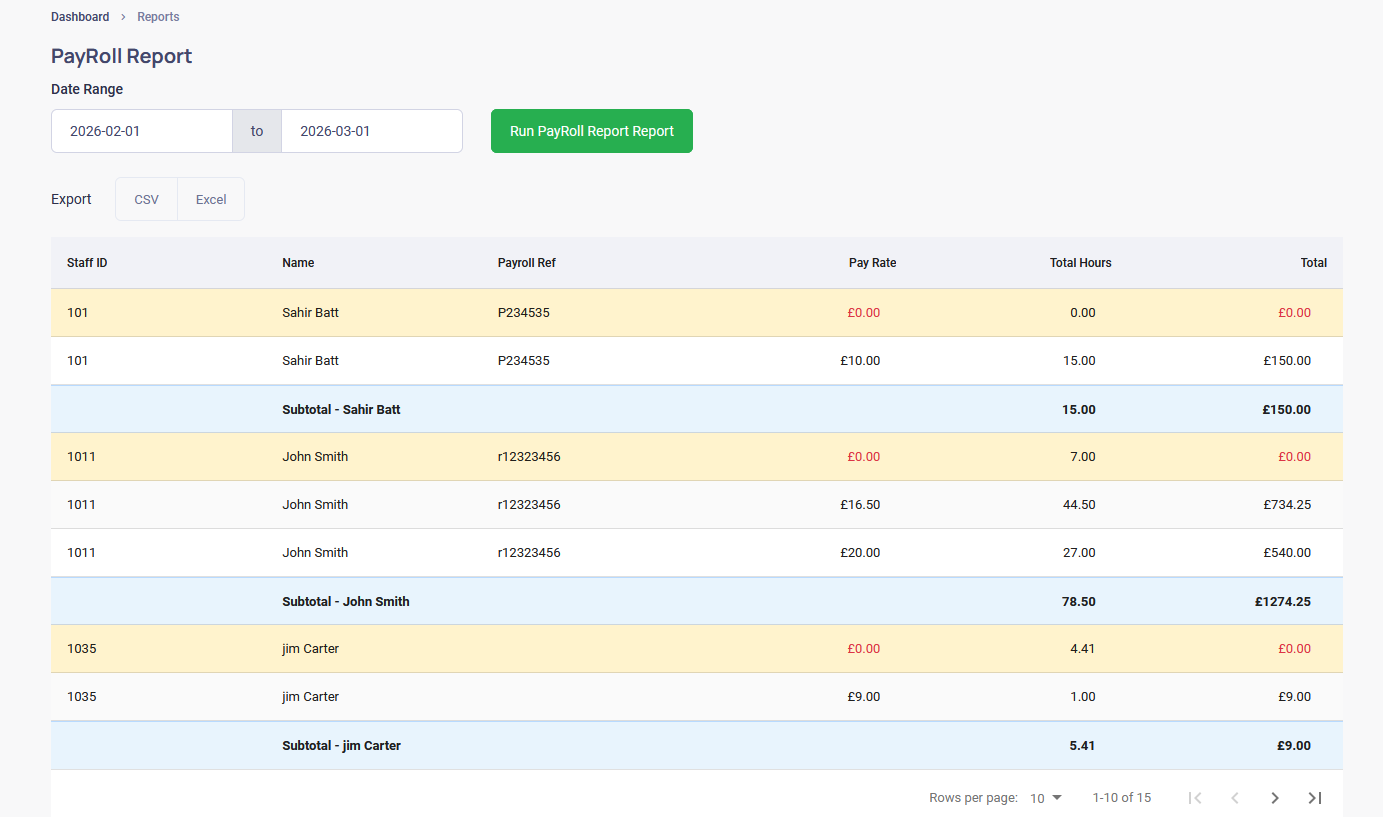Jump to the first page of the report
This screenshot has width=1383, height=817.
[x=1195, y=797]
